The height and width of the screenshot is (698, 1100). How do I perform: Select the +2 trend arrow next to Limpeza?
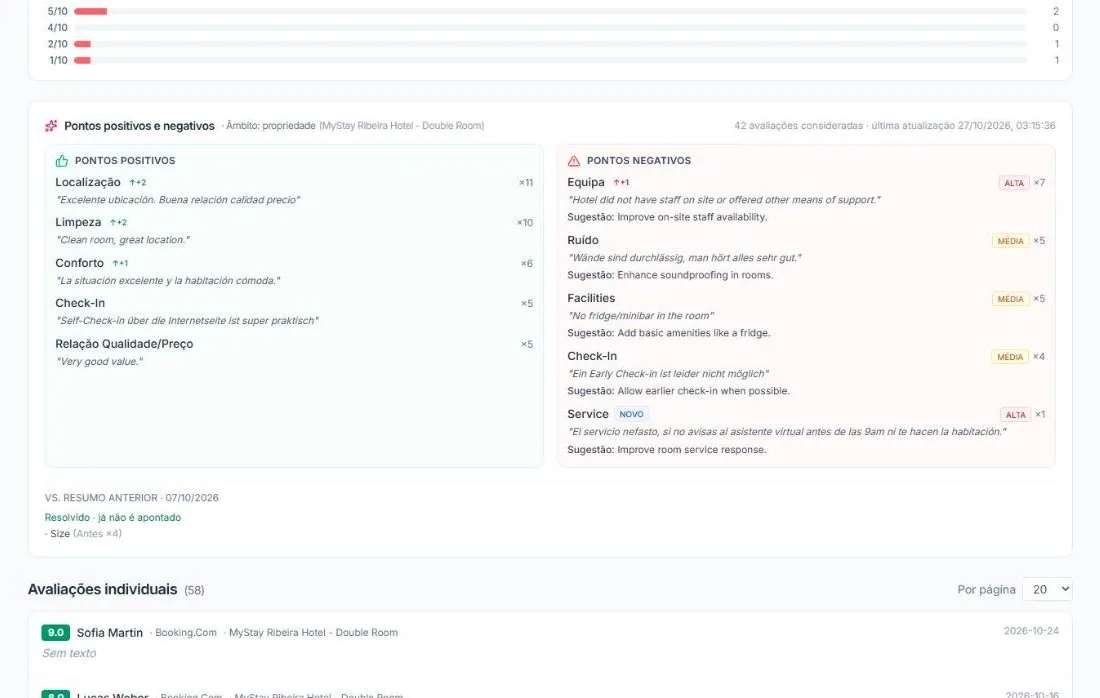point(119,222)
